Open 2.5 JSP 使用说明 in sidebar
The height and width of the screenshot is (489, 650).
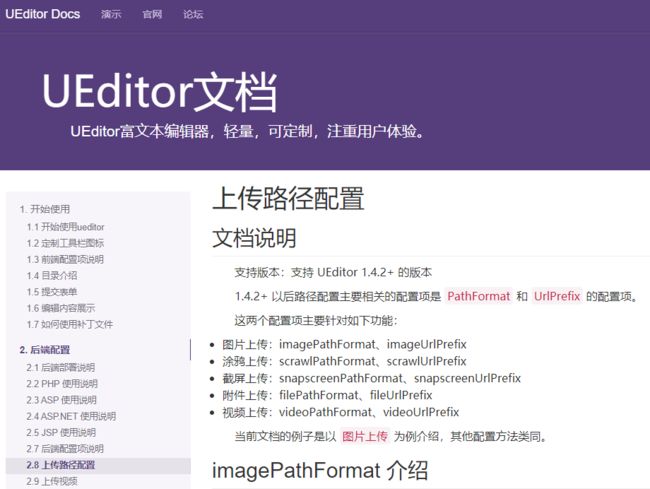pyautogui.click(x=61, y=432)
